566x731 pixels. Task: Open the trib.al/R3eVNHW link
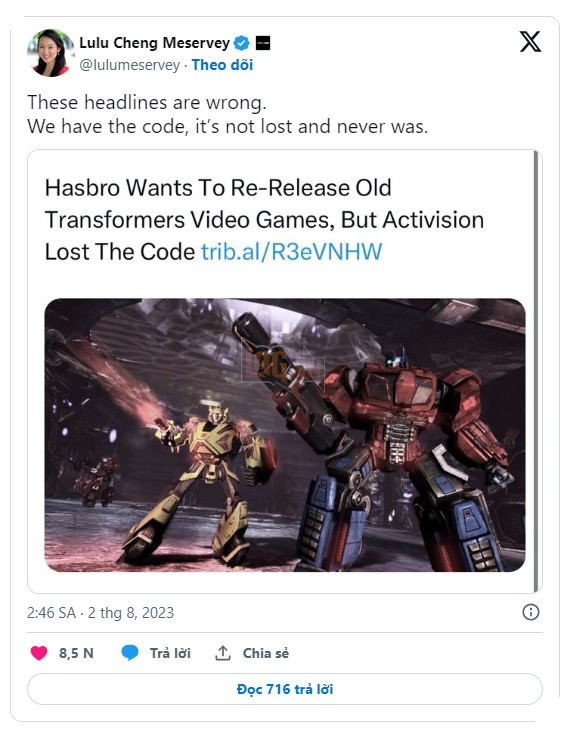tap(291, 252)
